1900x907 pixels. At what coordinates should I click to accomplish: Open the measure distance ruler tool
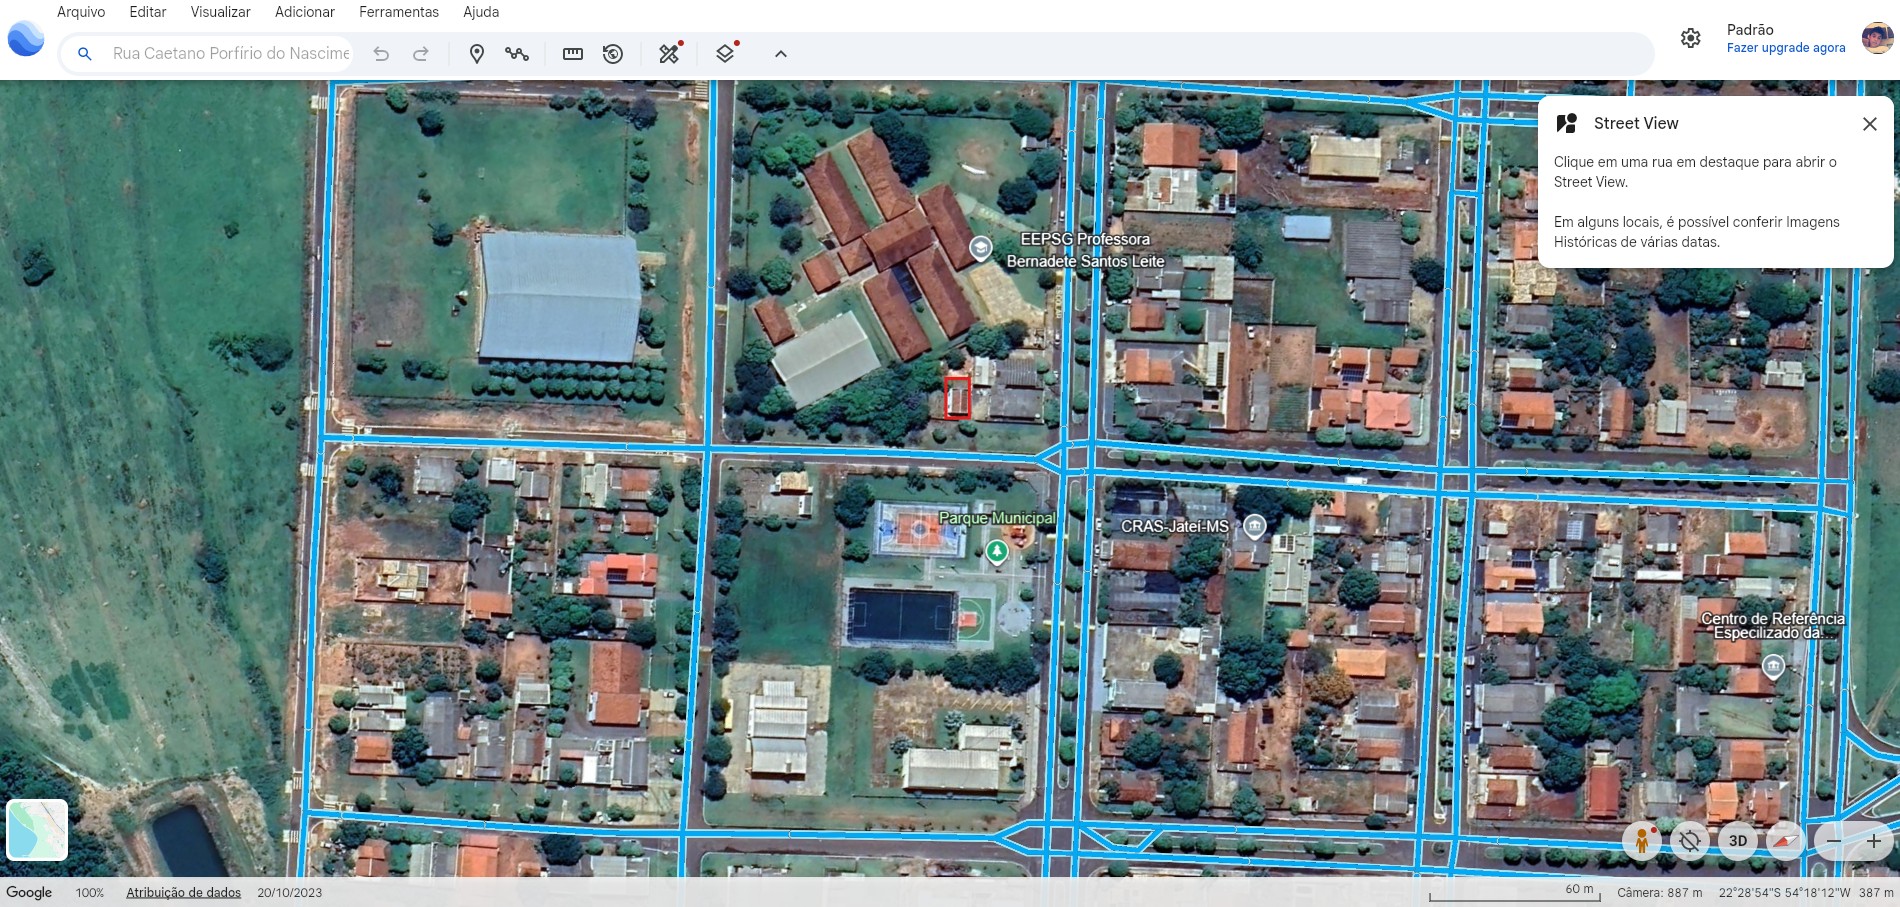tap(573, 54)
